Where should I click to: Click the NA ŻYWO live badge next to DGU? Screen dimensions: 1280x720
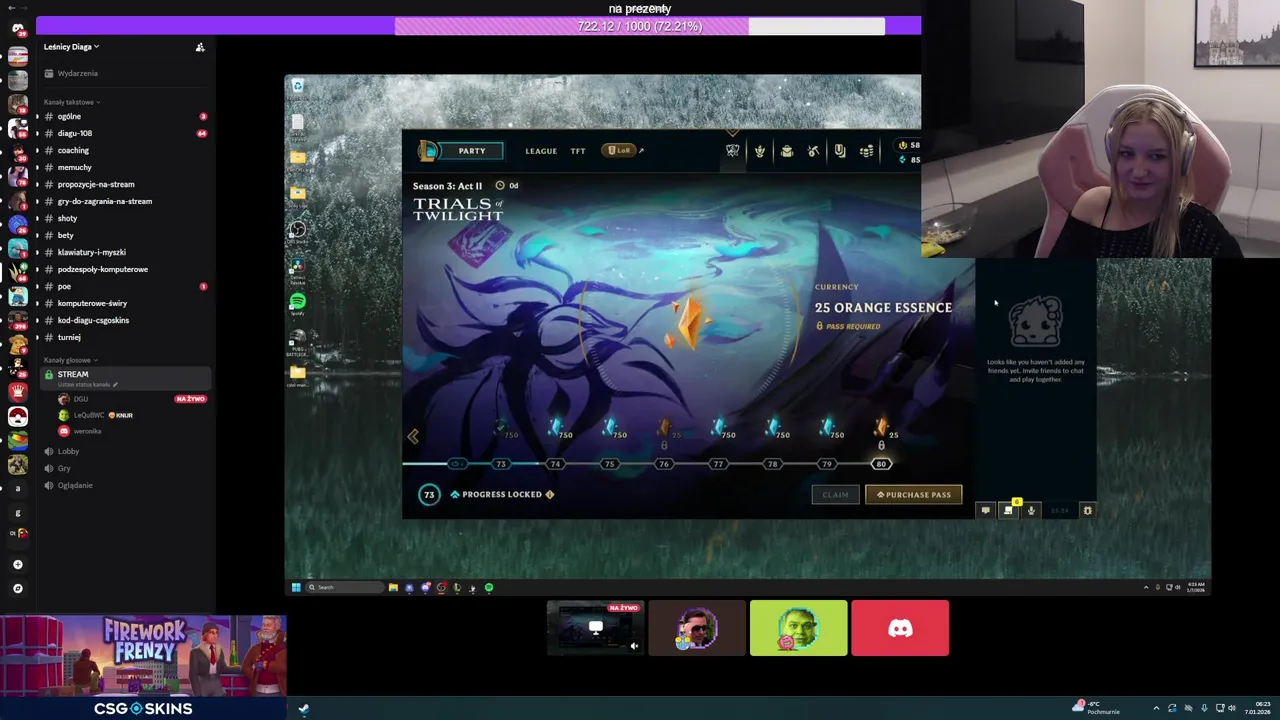coord(190,399)
